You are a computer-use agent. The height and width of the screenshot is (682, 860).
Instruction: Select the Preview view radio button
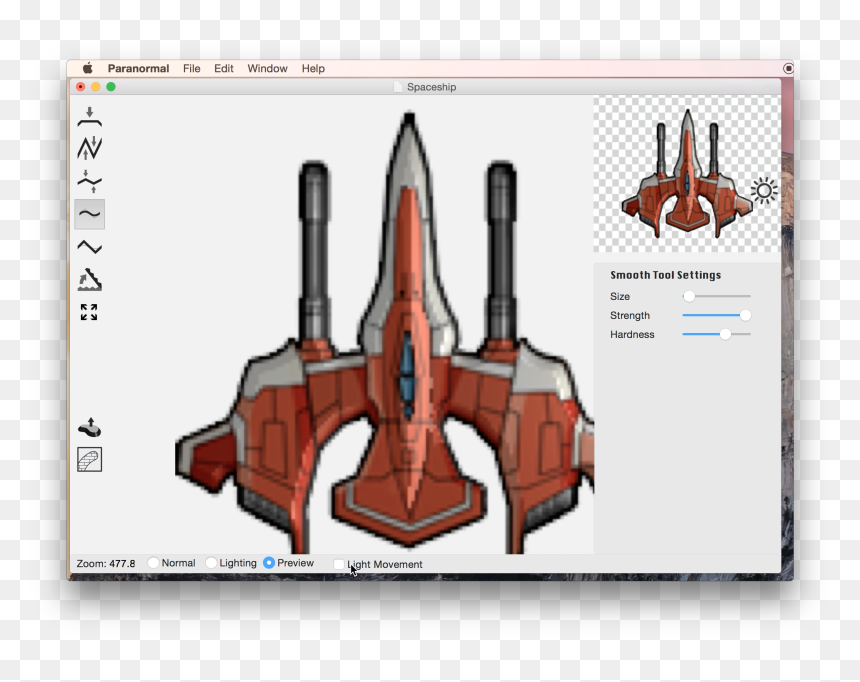[x=269, y=563]
